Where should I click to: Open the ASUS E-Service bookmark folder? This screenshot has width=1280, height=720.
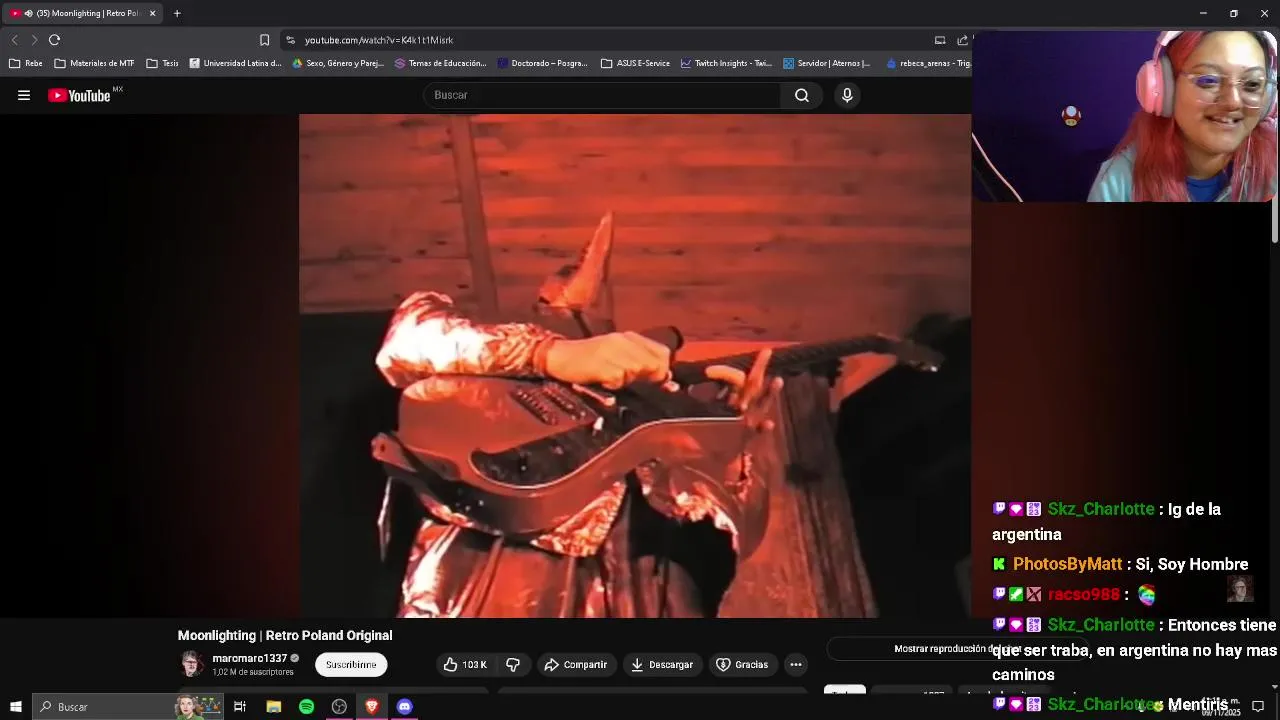tap(636, 63)
